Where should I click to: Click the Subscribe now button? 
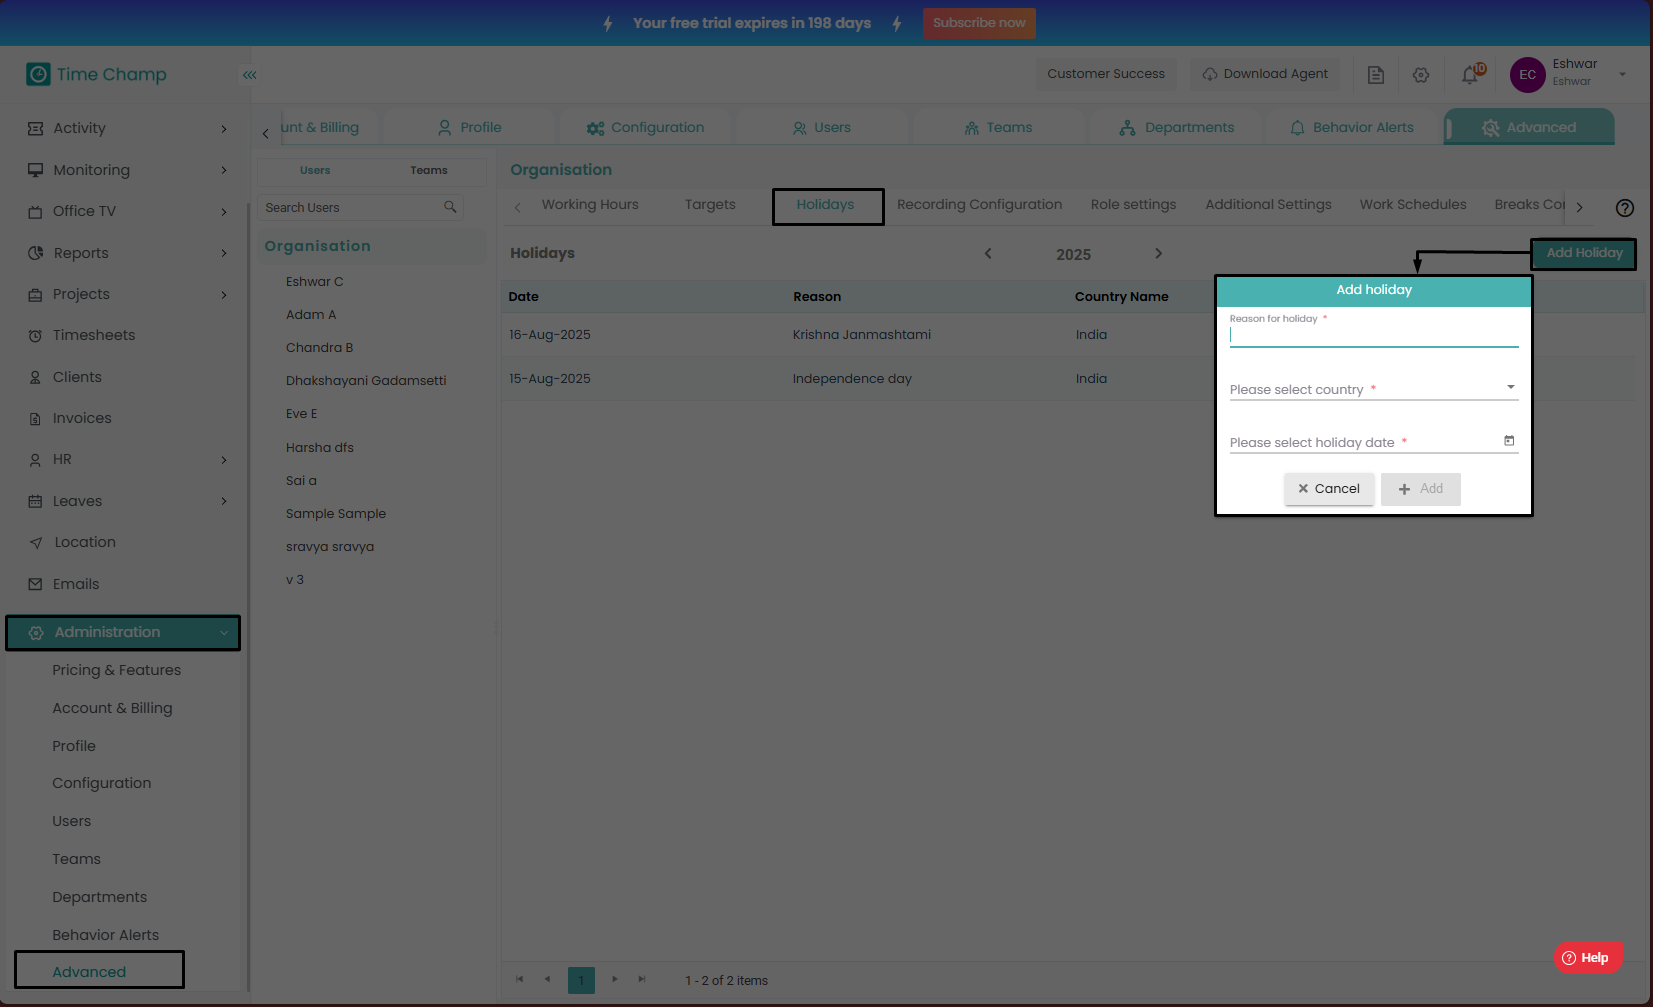979,23
